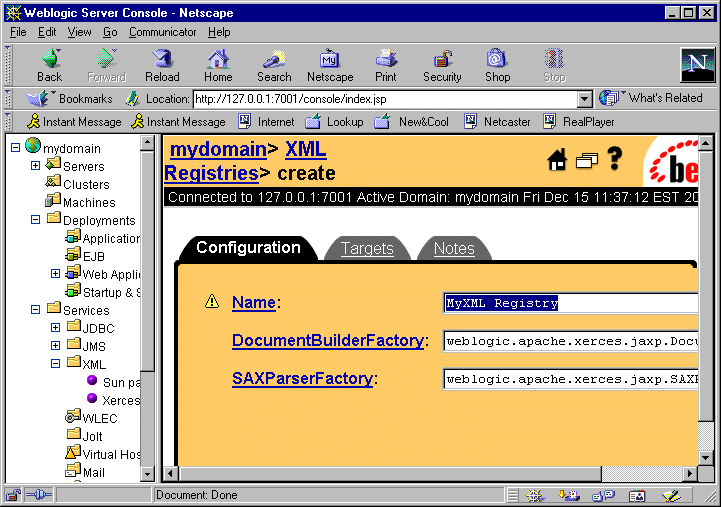Screen dimensions: 721x507
Task: Print the page with the Print button
Action: pyautogui.click(x=386, y=65)
